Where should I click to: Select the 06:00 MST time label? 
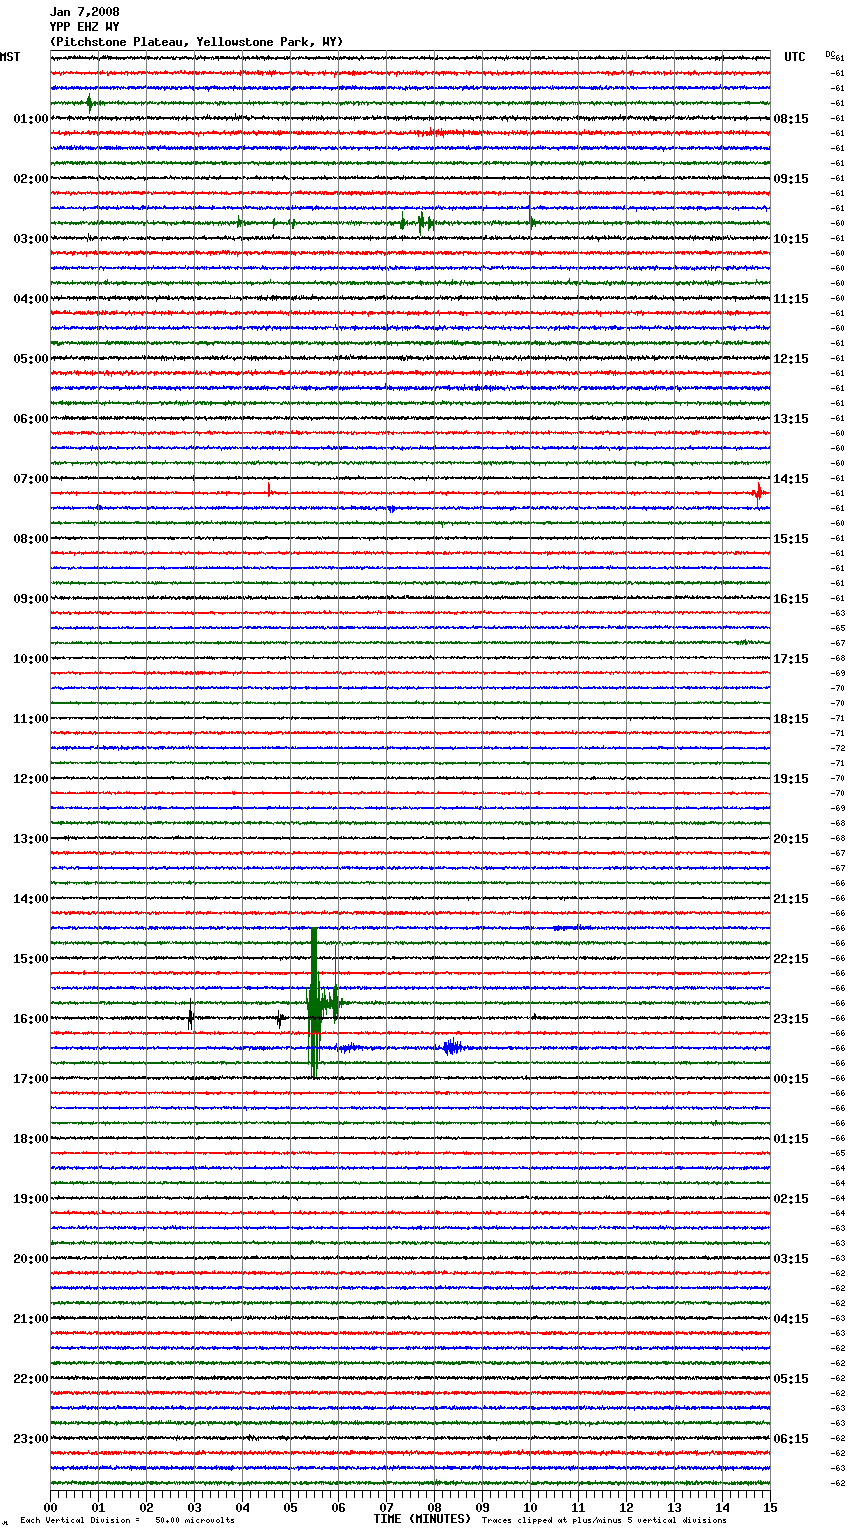click(x=31, y=419)
